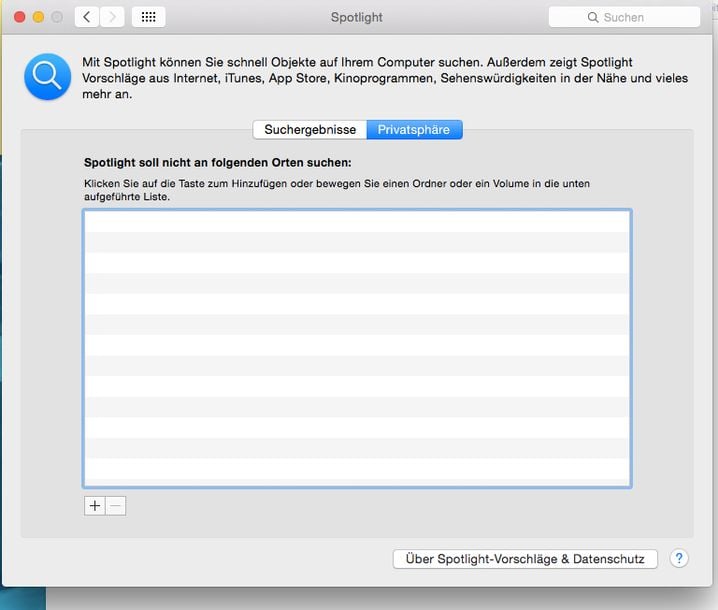Go forward with the right chevron button
Screen dimensions: 718x610
coord(112,17)
